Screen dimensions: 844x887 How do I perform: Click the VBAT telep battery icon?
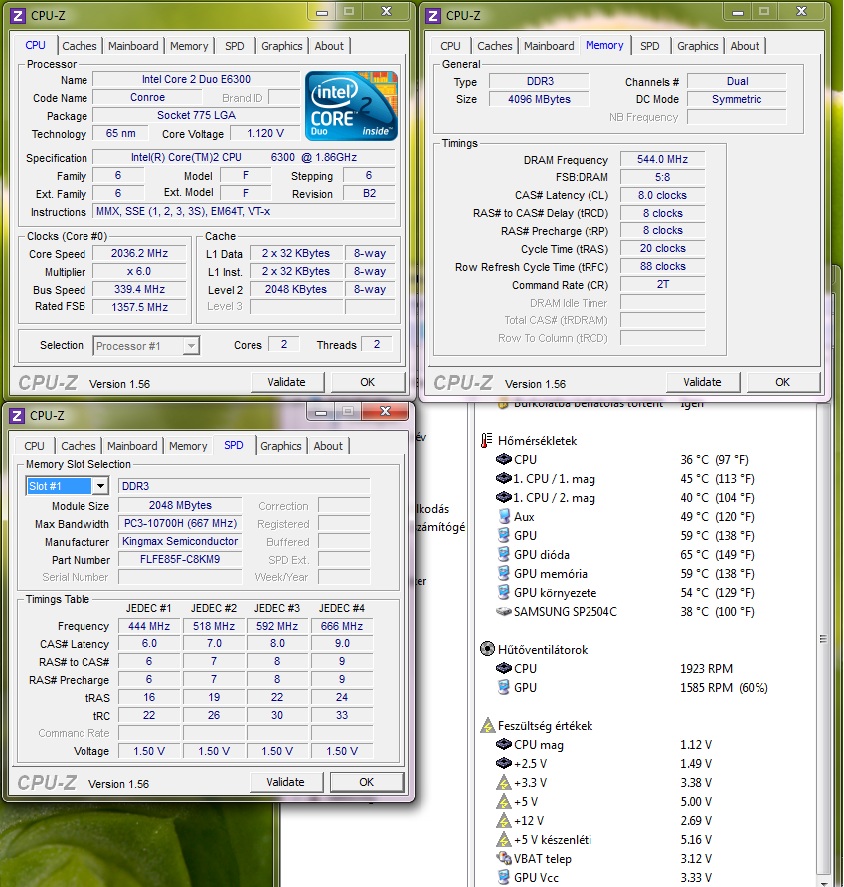[503, 858]
